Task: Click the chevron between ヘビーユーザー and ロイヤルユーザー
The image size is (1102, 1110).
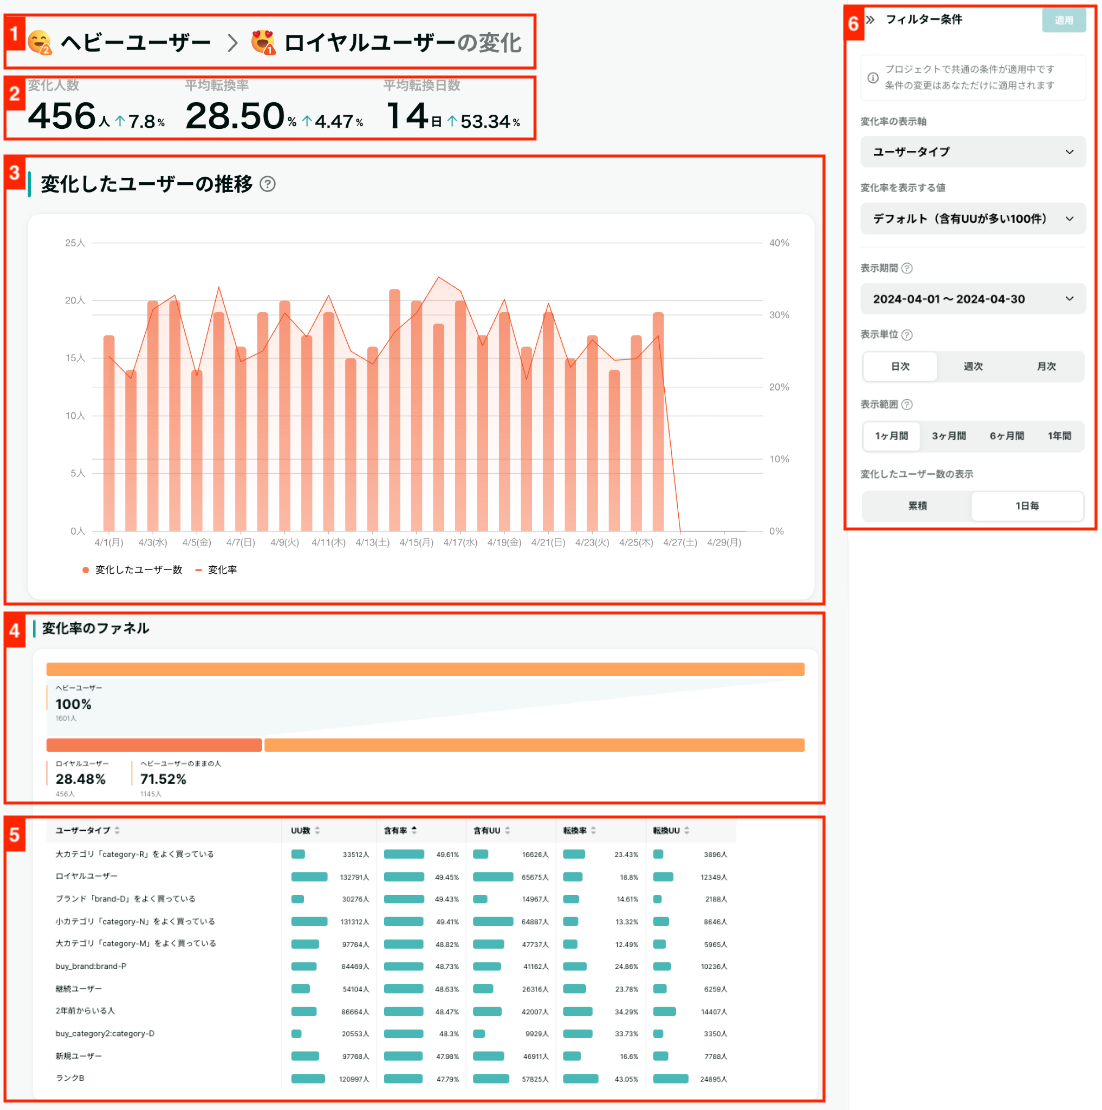Action: tap(232, 43)
